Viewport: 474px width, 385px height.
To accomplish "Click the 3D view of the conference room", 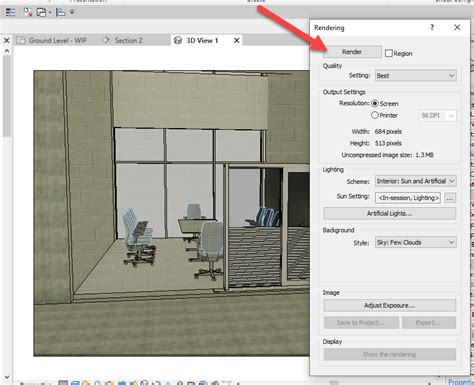I will click(172, 213).
